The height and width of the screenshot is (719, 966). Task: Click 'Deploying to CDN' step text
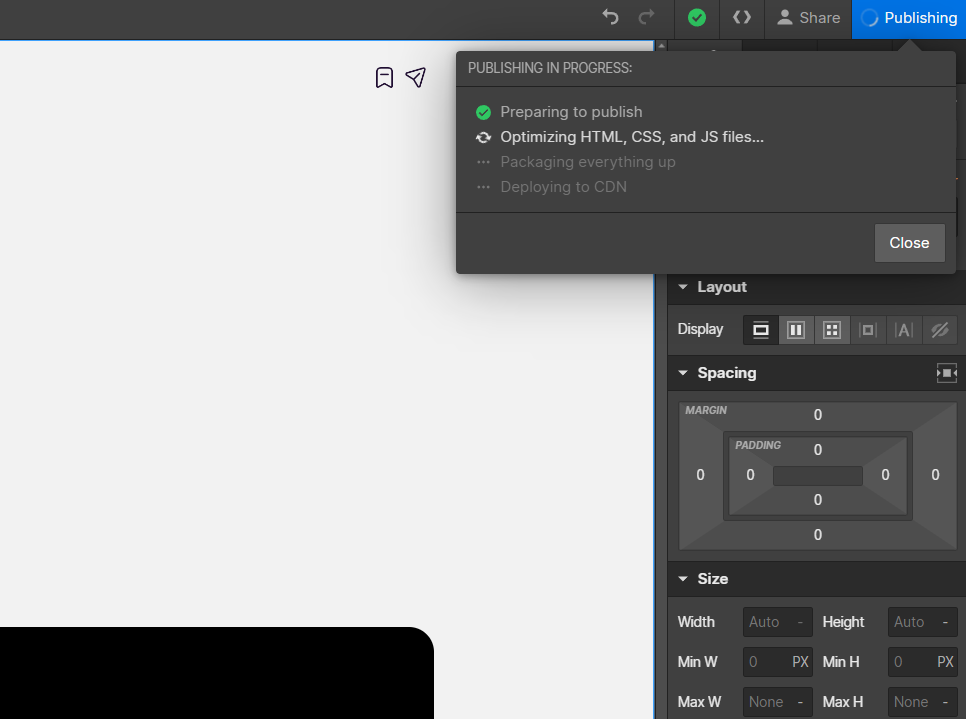pos(563,187)
